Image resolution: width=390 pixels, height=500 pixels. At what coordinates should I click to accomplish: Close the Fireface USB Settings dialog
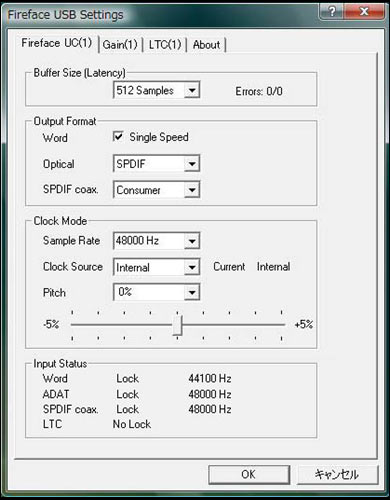coord(364,12)
